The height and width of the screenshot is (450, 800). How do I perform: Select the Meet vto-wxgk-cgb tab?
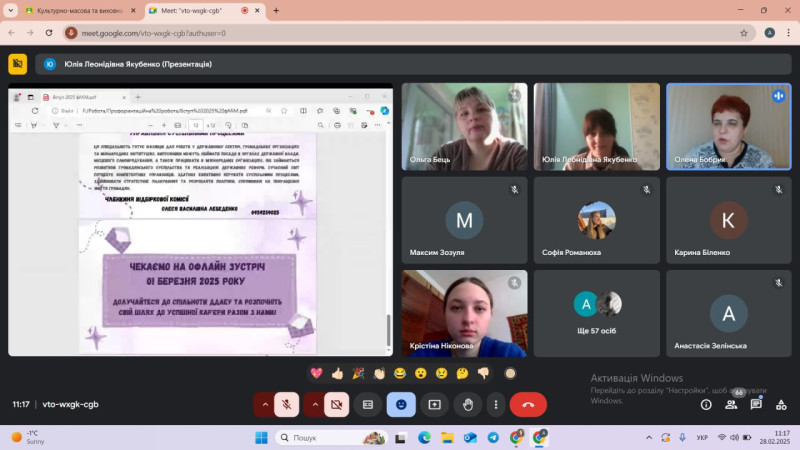(x=195, y=10)
